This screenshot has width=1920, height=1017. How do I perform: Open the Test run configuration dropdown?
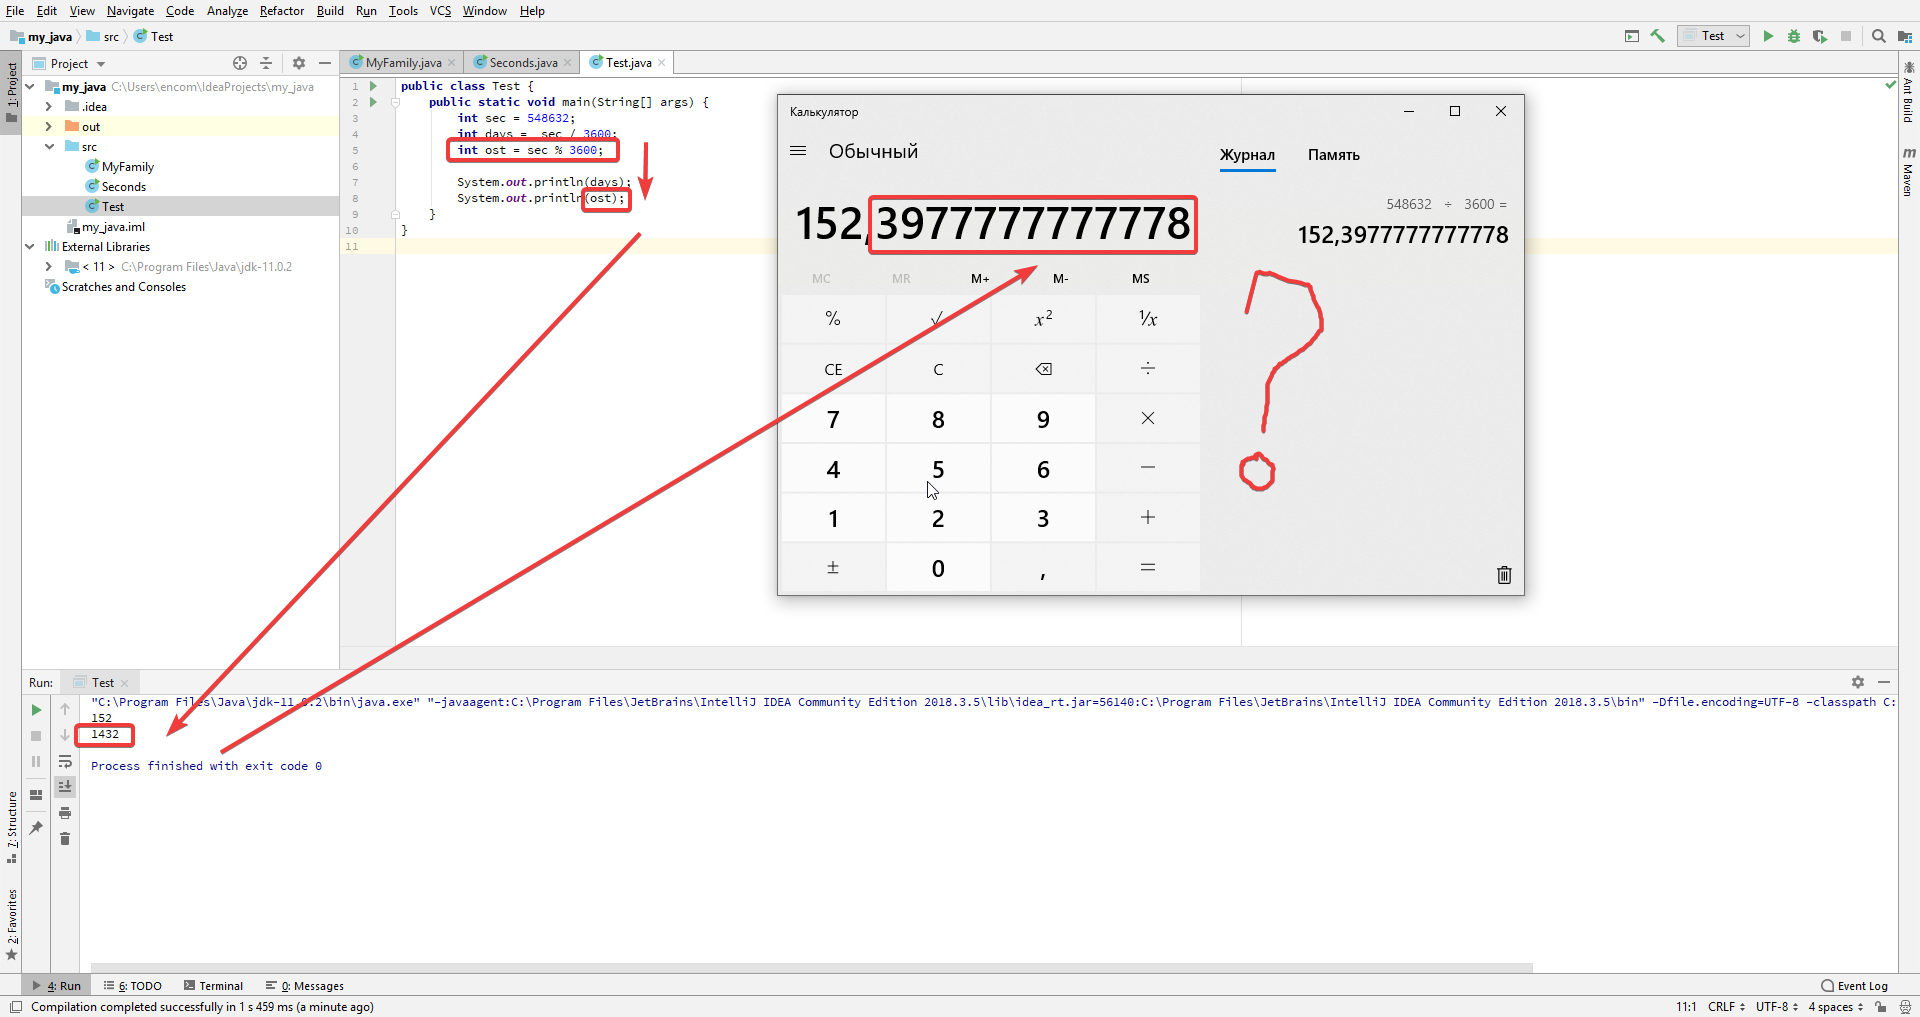(1713, 36)
